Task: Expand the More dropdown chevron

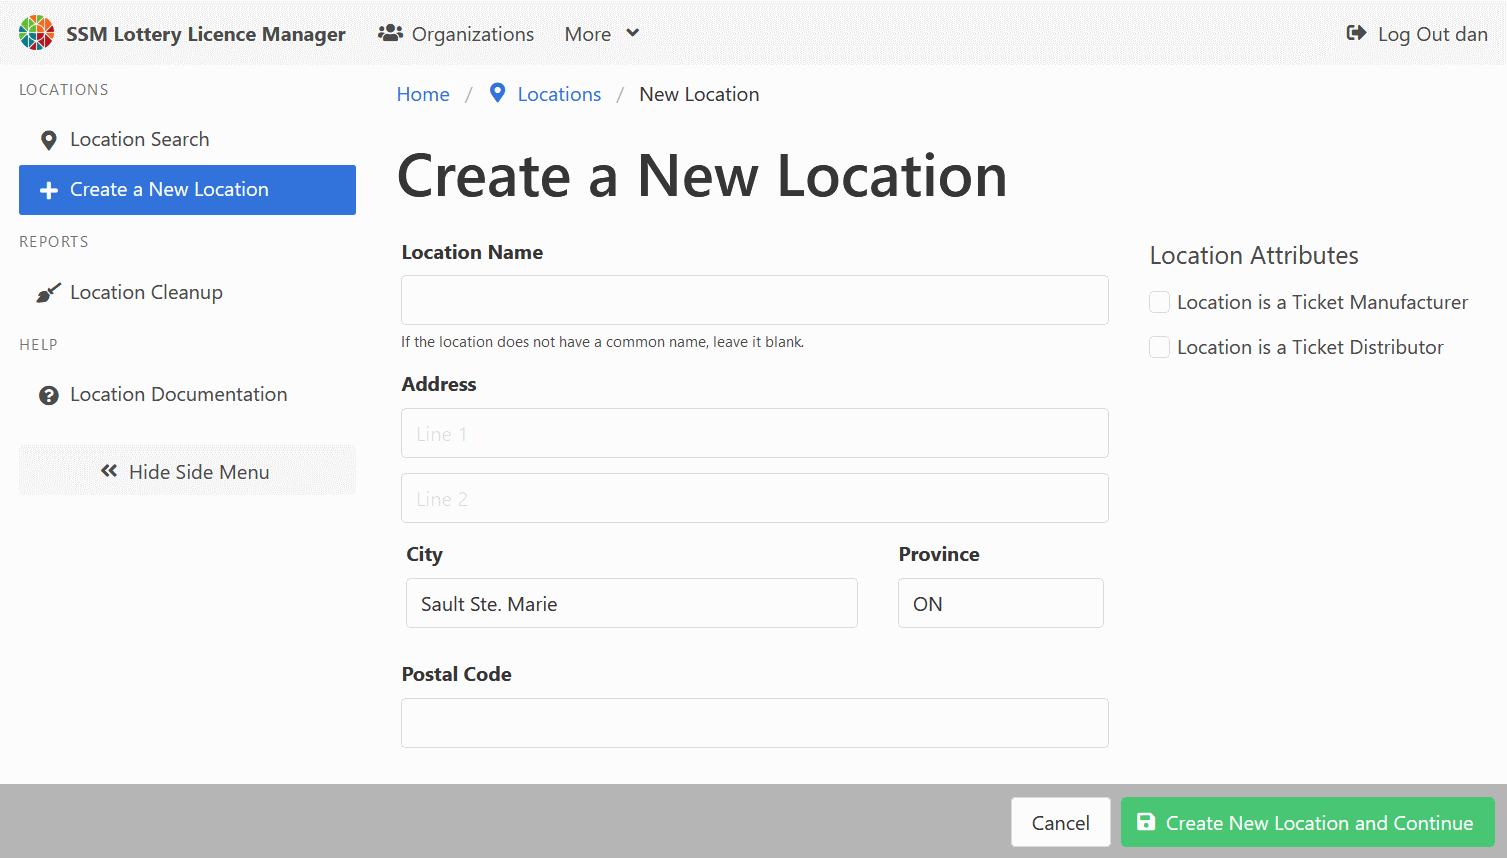Action: click(632, 33)
